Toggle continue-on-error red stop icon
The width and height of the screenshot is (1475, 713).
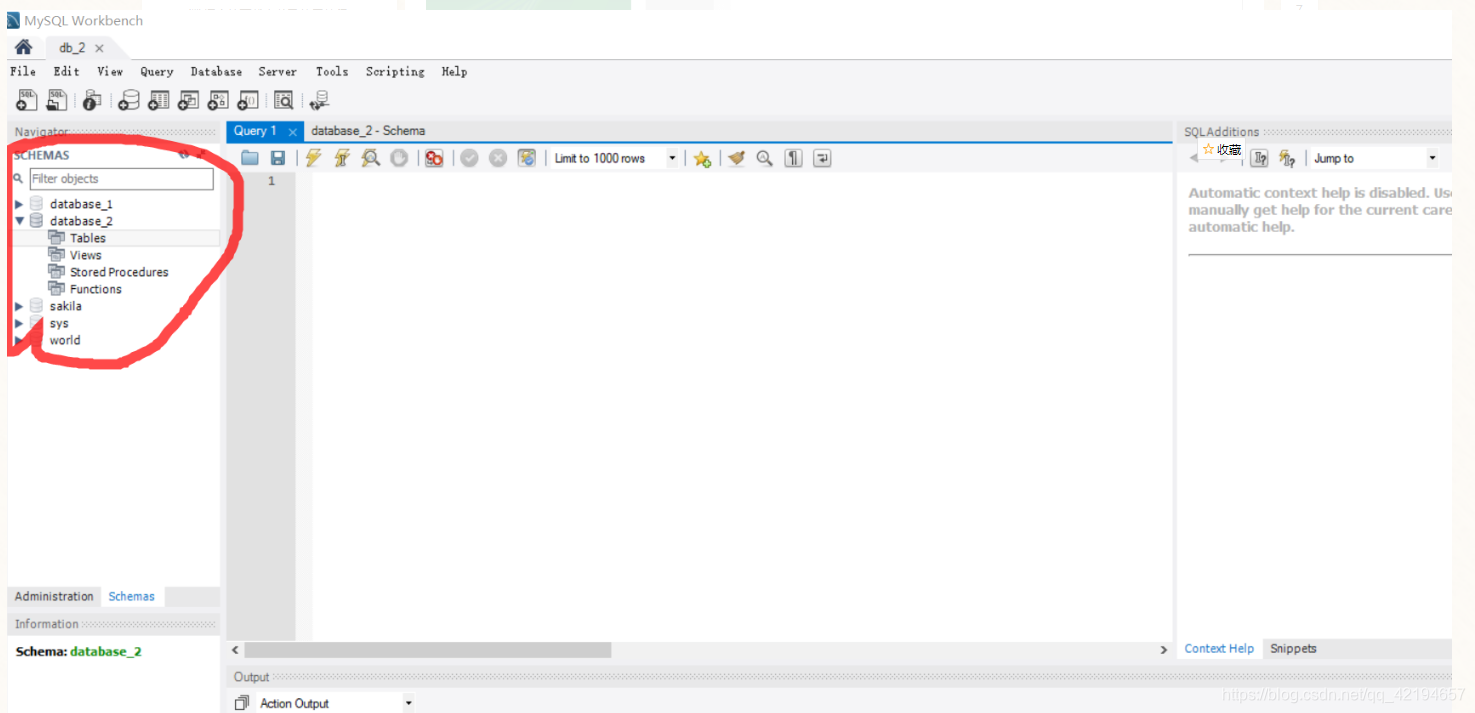click(x=434, y=158)
